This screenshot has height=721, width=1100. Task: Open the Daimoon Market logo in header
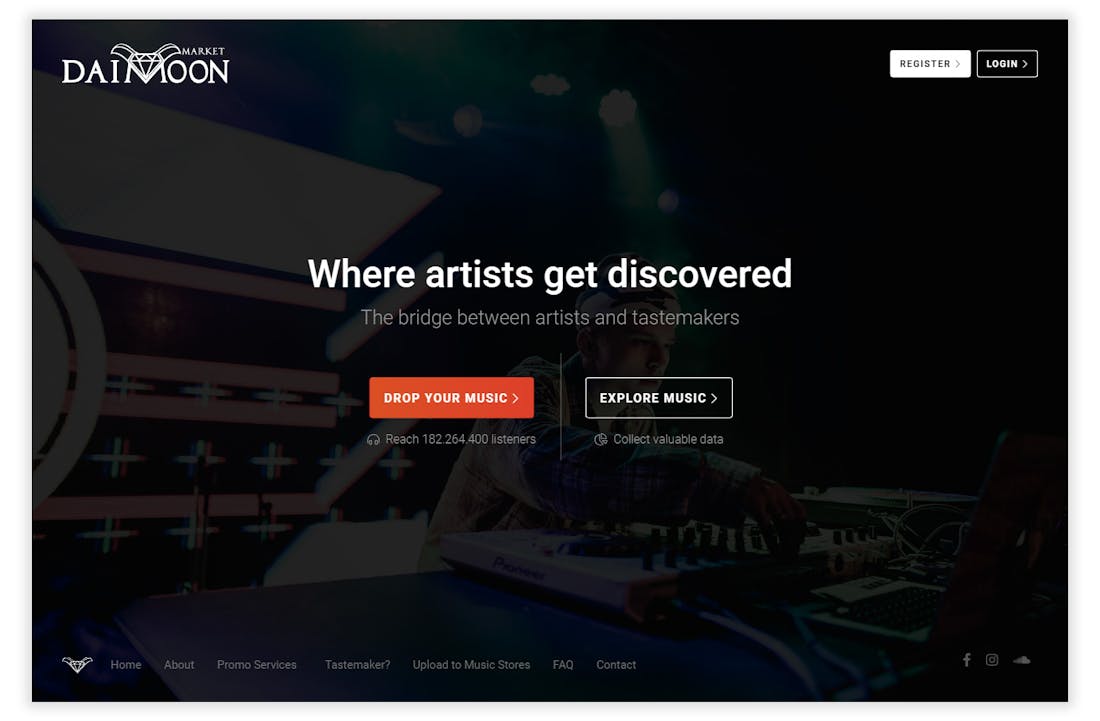click(145, 65)
